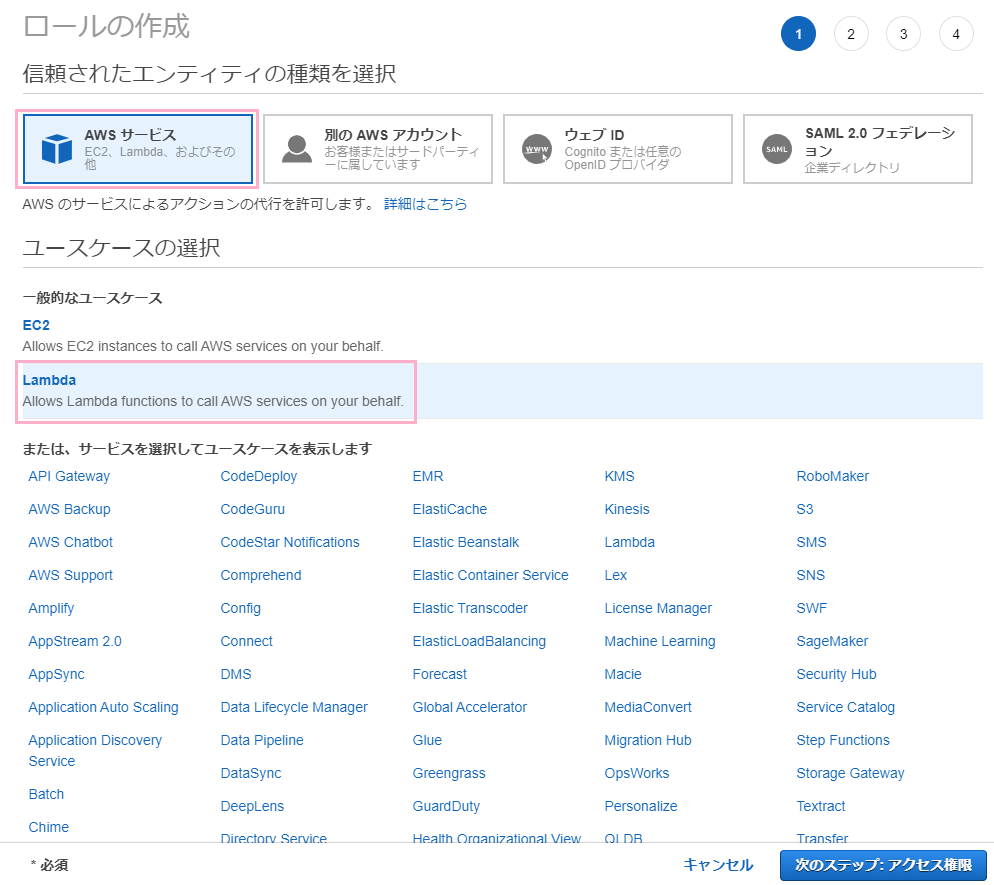This screenshot has height=885, width=994.
Task: Select Machine Learning service
Action: click(660, 641)
